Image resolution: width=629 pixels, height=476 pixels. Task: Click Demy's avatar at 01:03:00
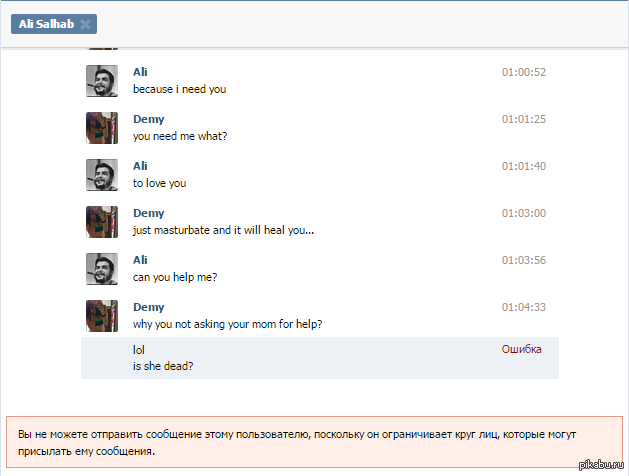point(102,222)
